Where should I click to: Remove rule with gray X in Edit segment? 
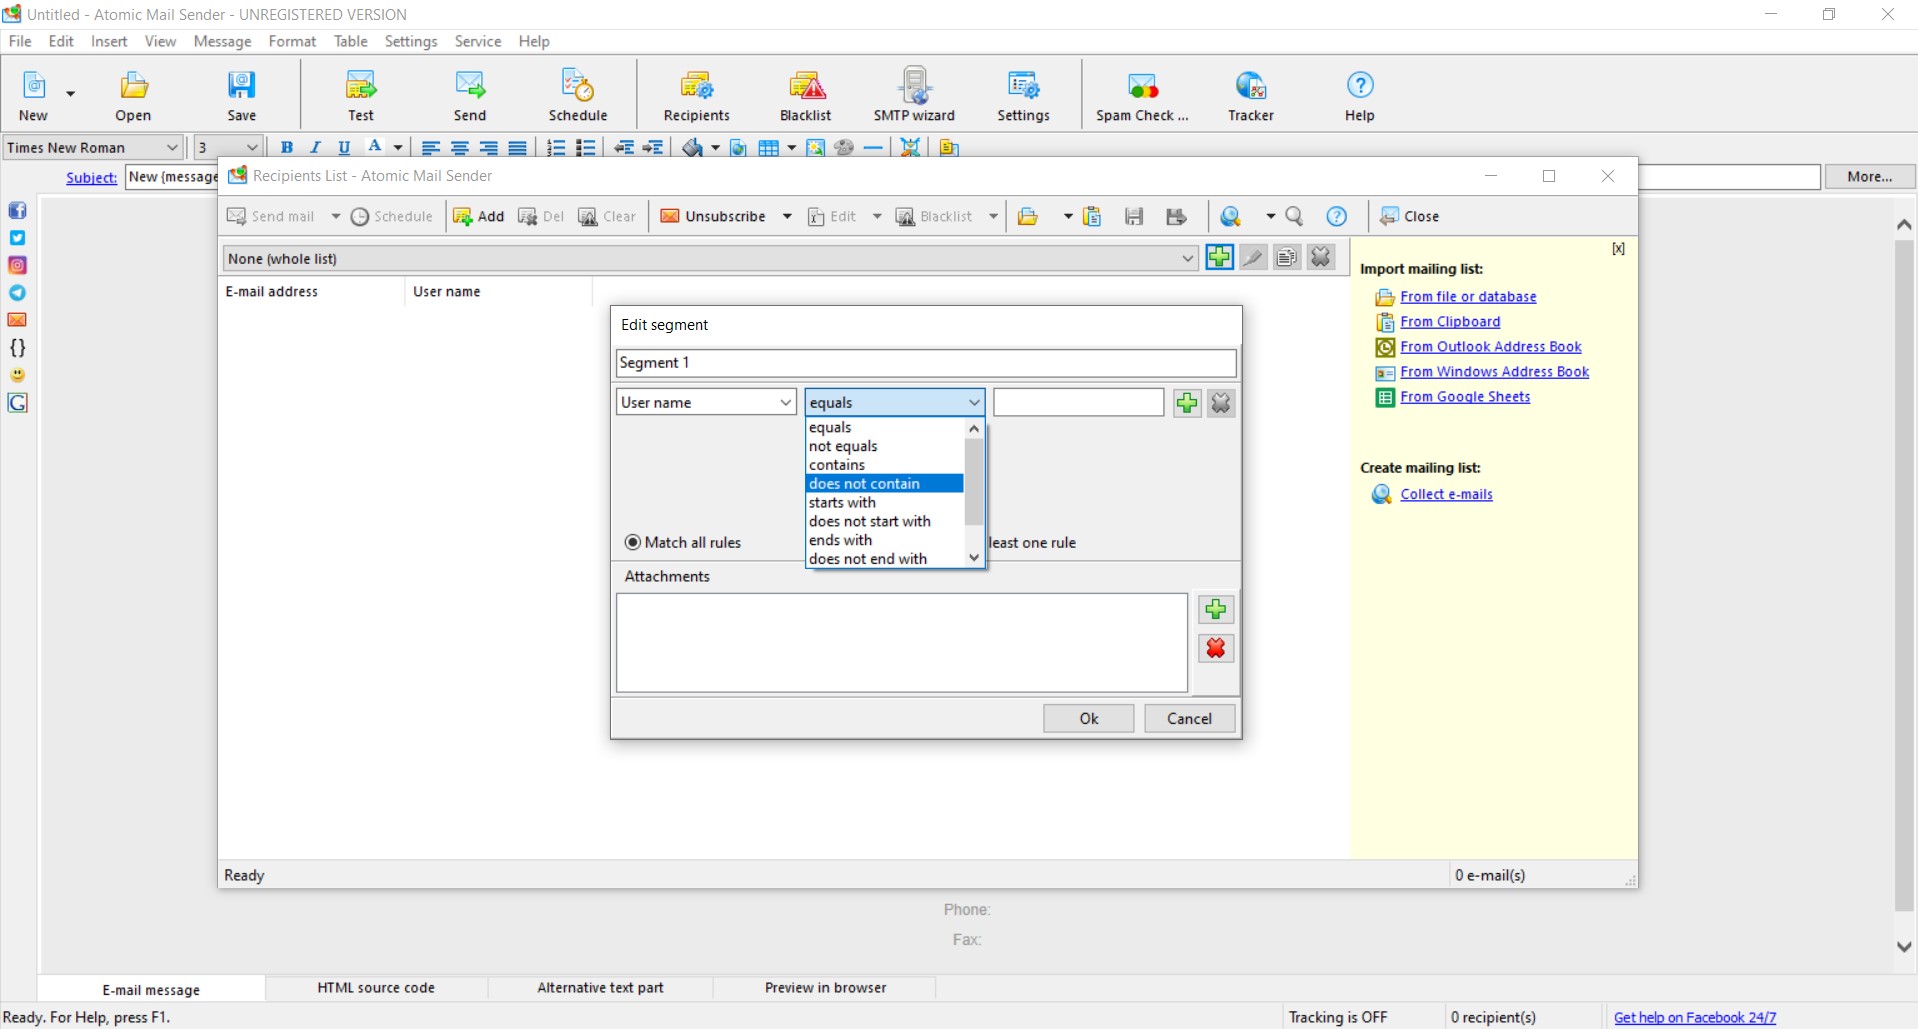tap(1221, 403)
